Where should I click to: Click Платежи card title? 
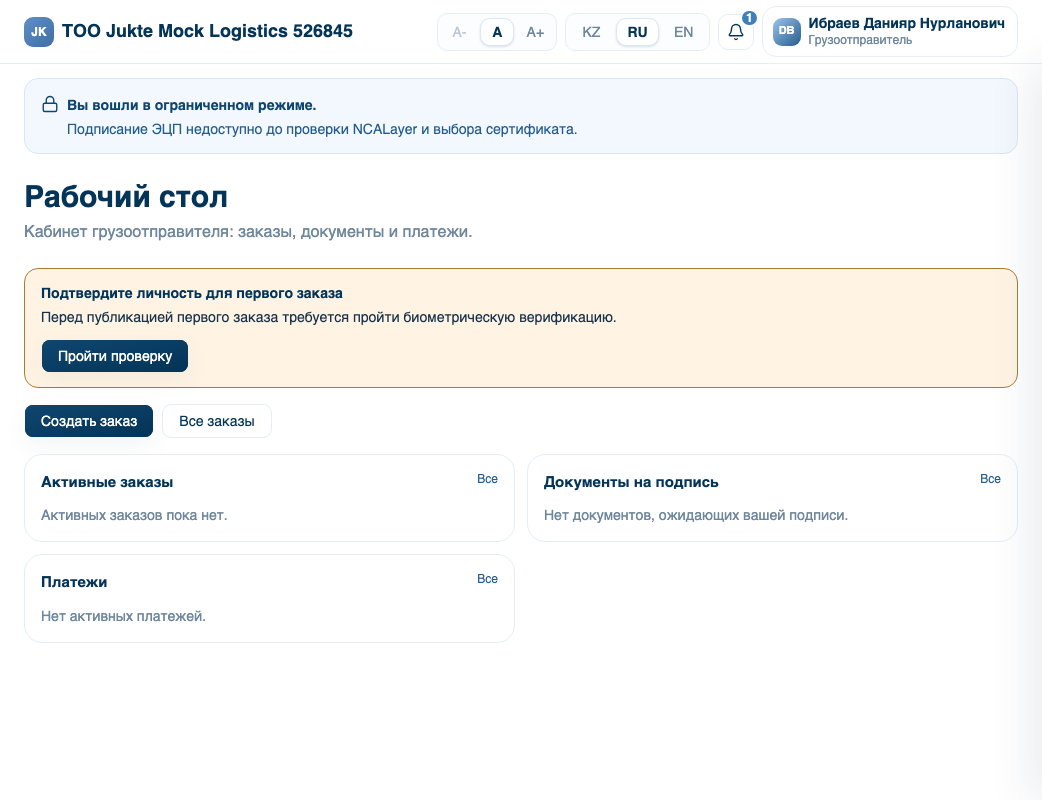74,582
